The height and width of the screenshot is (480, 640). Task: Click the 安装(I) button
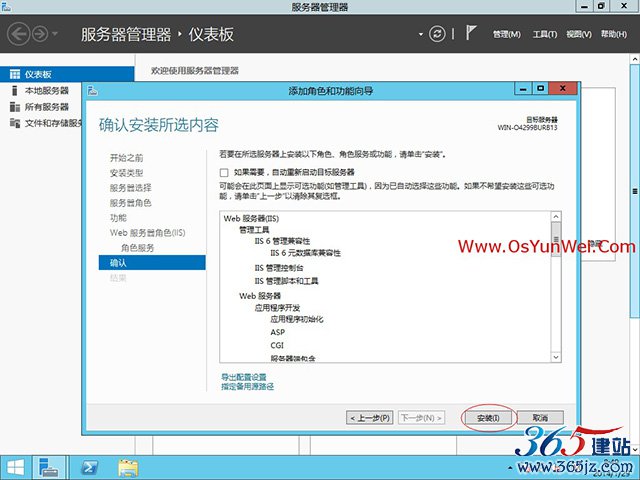(x=488, y=418)
